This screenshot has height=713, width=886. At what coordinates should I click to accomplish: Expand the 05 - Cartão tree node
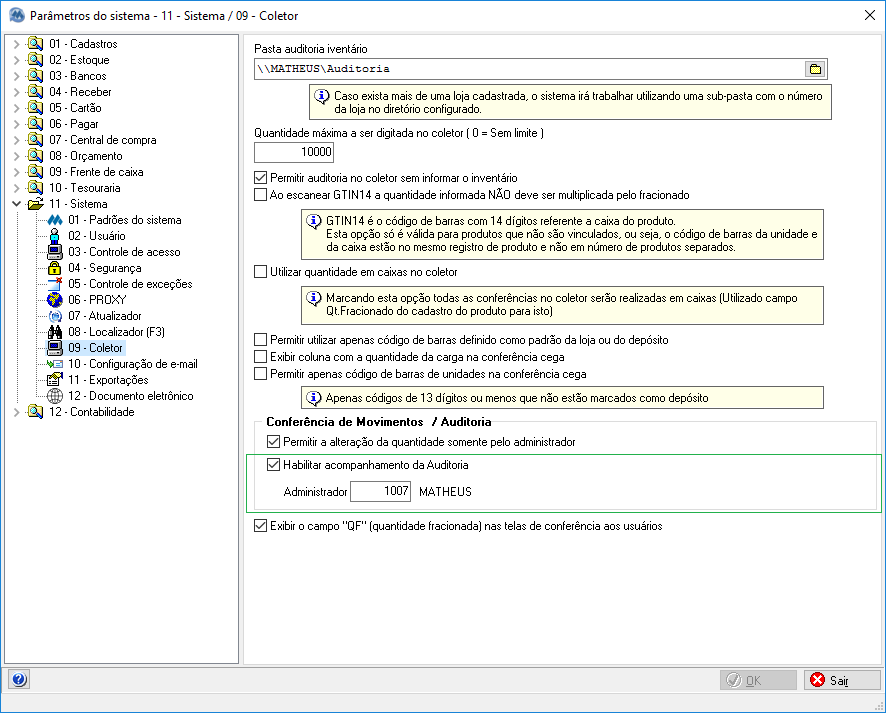click(16, 107)
